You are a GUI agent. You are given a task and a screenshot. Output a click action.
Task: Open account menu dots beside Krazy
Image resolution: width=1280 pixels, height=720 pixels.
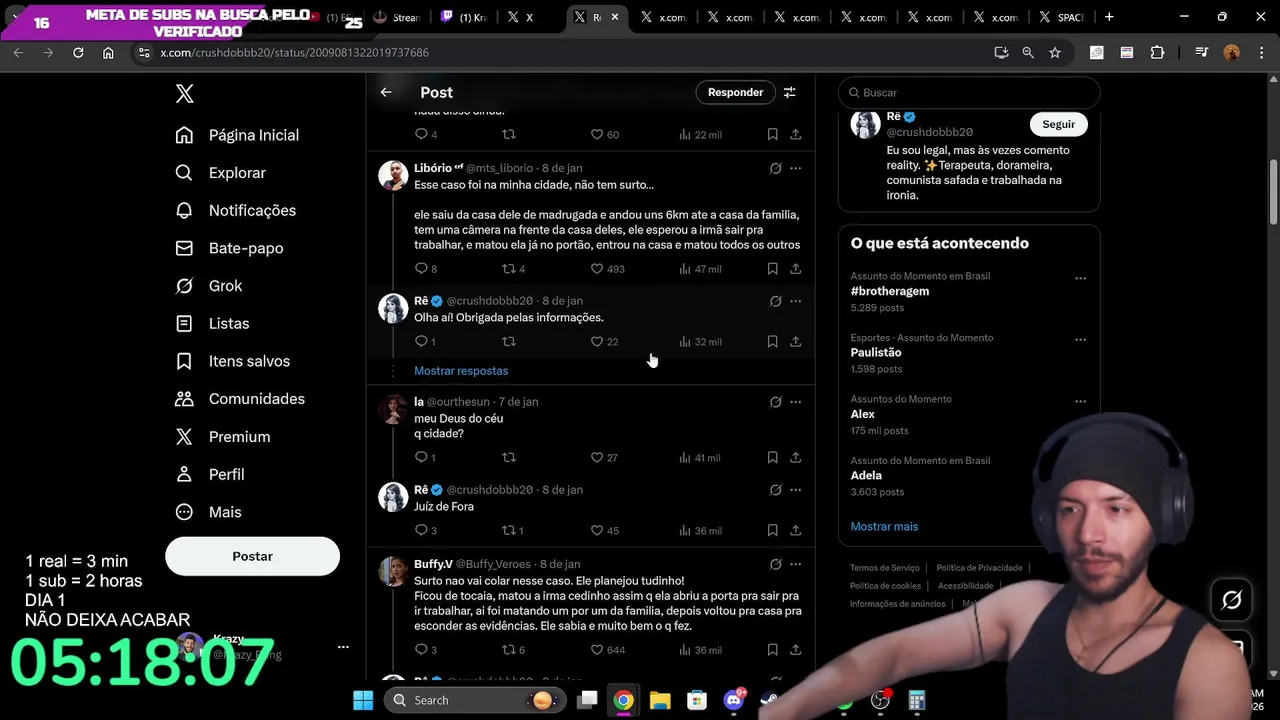tap(343, 647)
